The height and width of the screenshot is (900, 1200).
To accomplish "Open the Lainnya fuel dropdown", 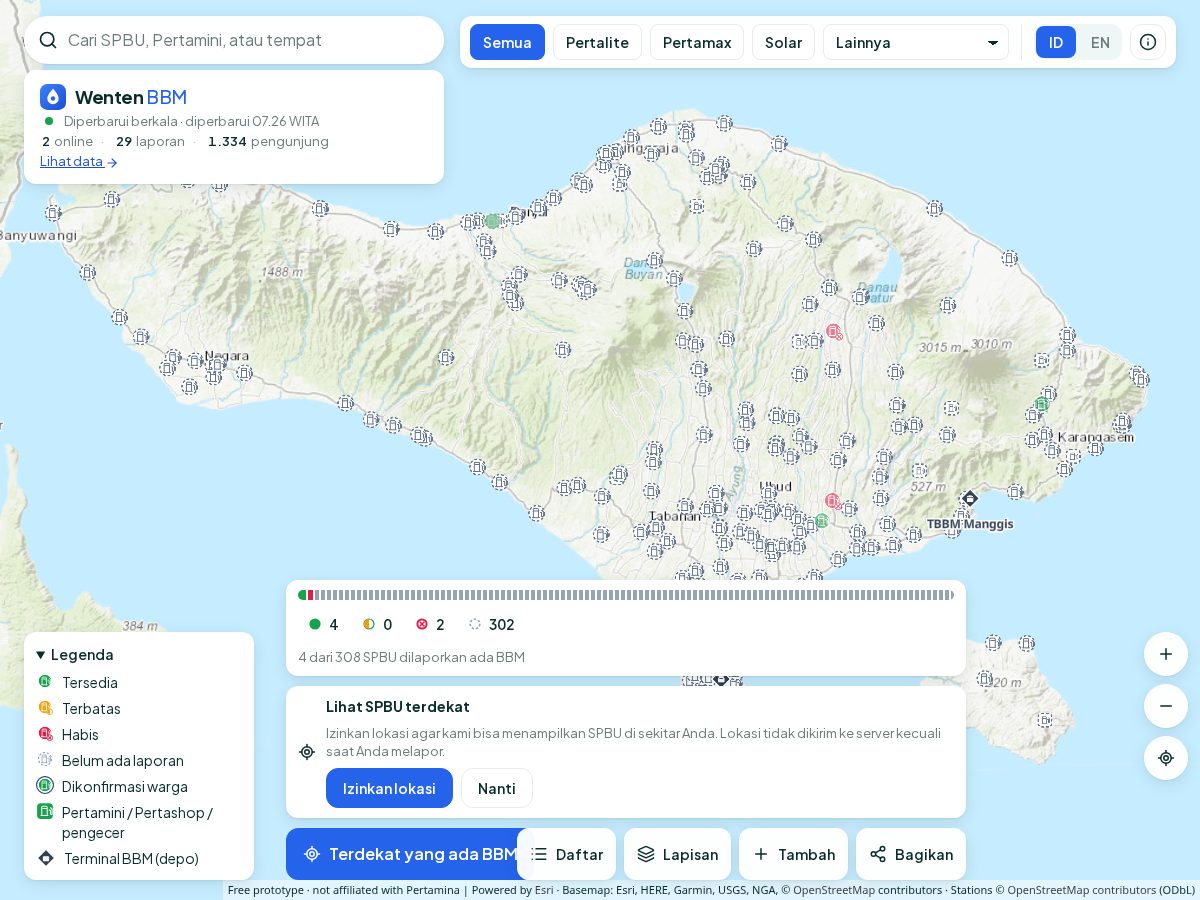I will 916,42.
